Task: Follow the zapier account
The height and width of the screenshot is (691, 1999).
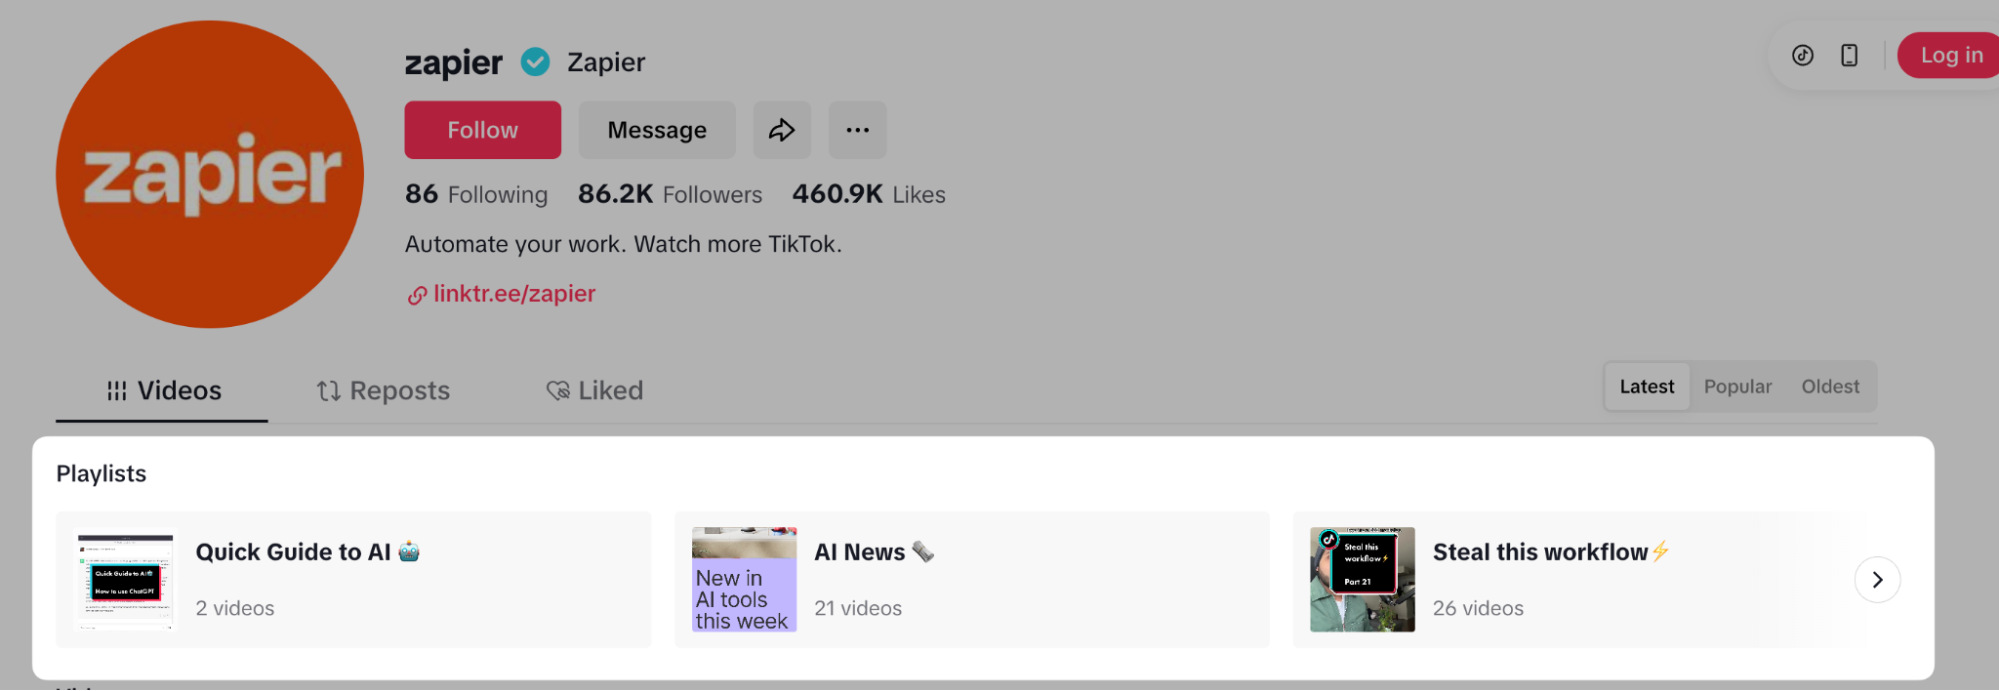Action: [x=482, y=130]
